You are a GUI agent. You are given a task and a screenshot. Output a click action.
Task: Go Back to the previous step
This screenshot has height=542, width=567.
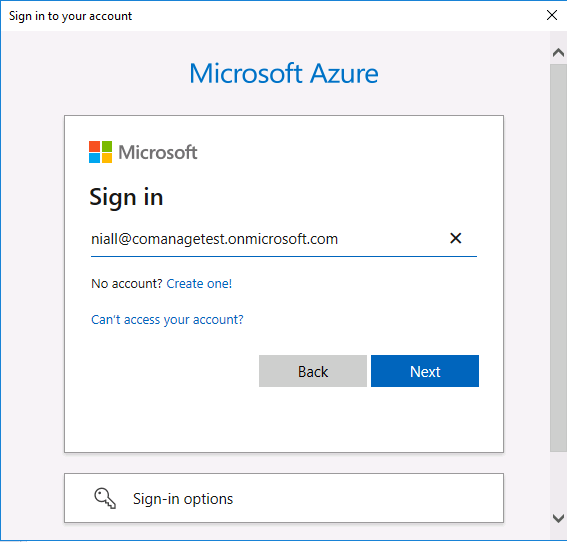point(313,371)
